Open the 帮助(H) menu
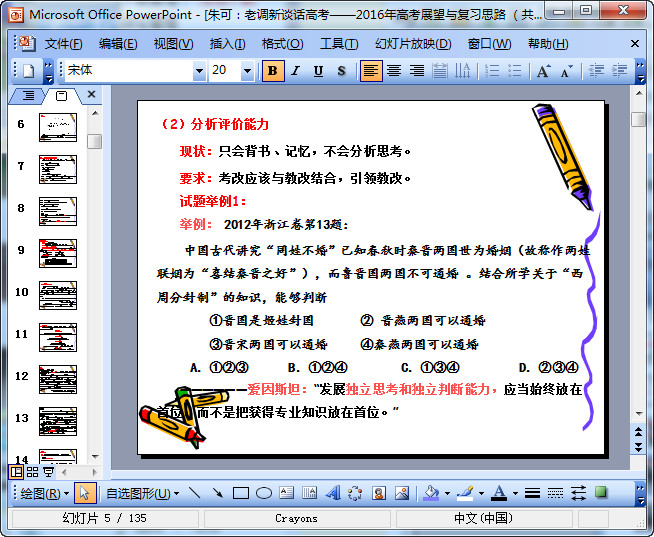 548,43
